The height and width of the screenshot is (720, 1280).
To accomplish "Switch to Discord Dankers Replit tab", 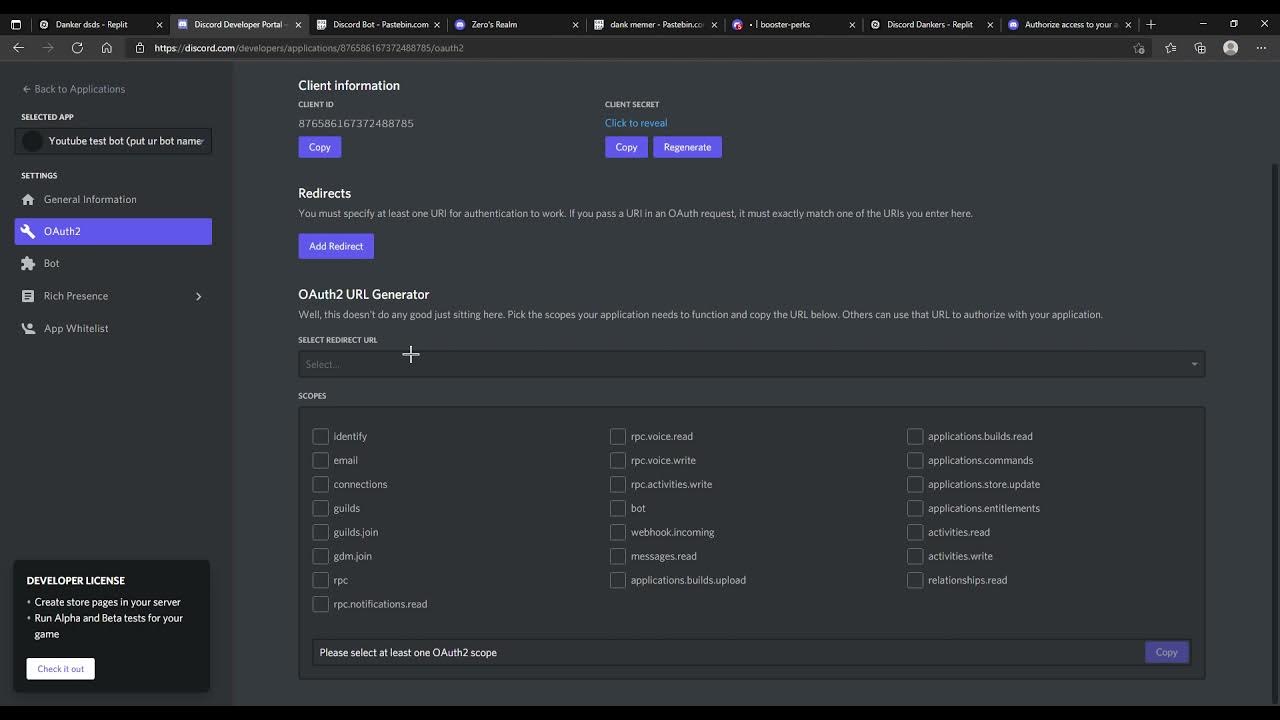I will (x=931, y=24).
